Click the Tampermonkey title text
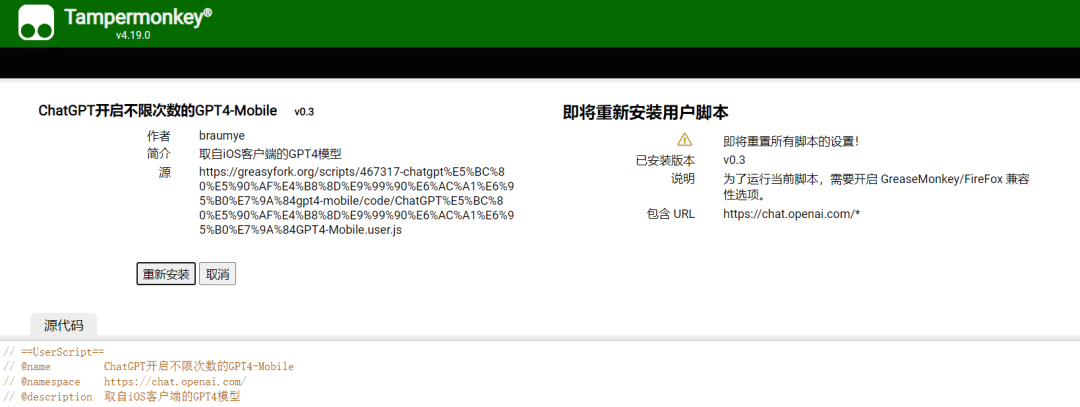 point(138,17)
